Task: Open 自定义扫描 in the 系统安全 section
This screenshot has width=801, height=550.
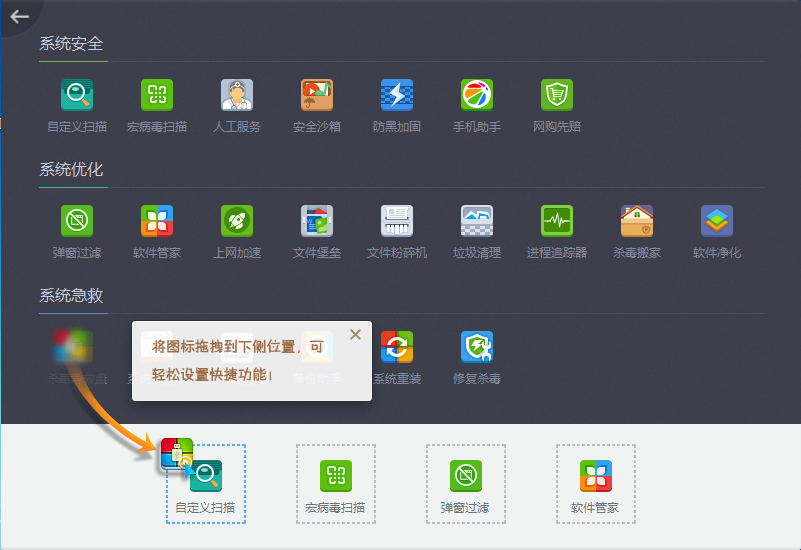Action: tap(77, 105)
